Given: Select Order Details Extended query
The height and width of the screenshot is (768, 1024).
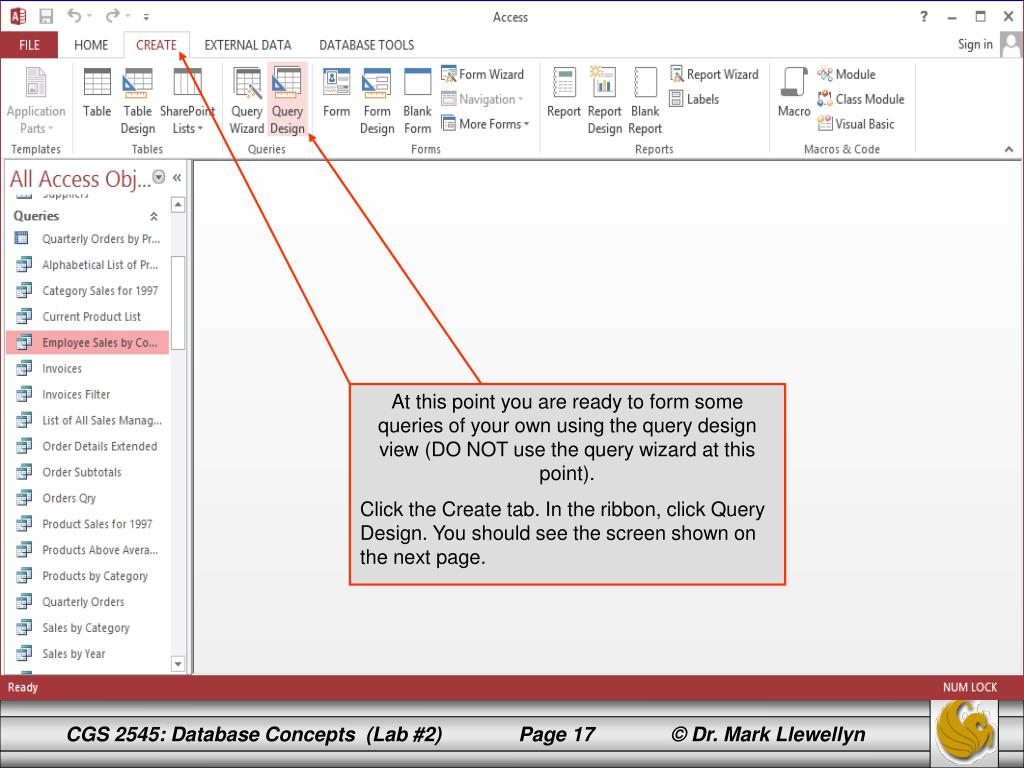Looking at the screenshot, I should pyautogui.click(x=88, y=446).
